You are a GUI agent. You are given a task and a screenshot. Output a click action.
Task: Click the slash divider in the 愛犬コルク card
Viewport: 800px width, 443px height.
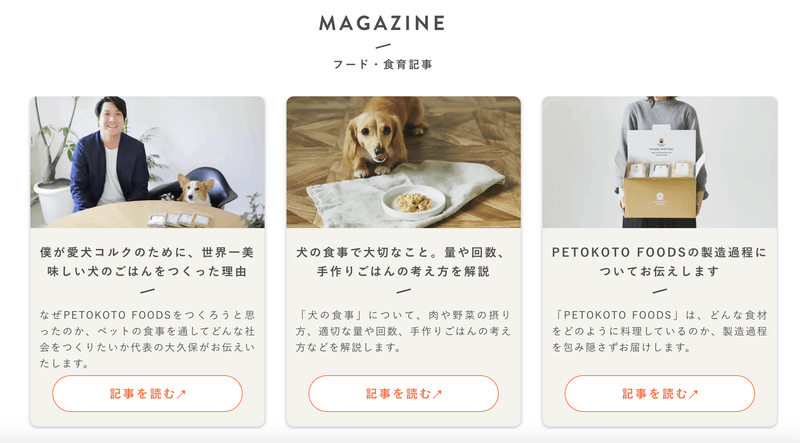click(x=147, y=291)
